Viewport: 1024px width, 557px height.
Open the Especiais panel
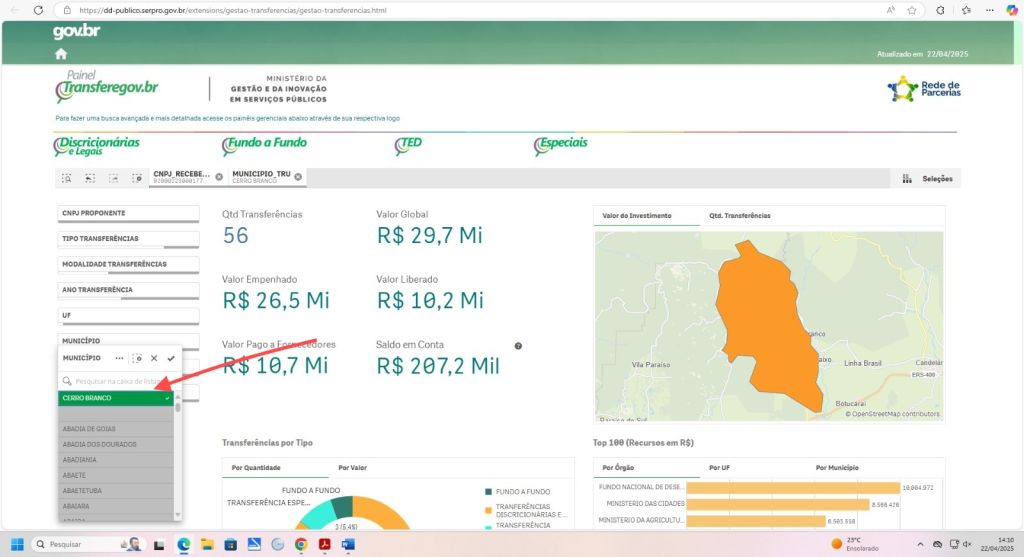point(560,145)
